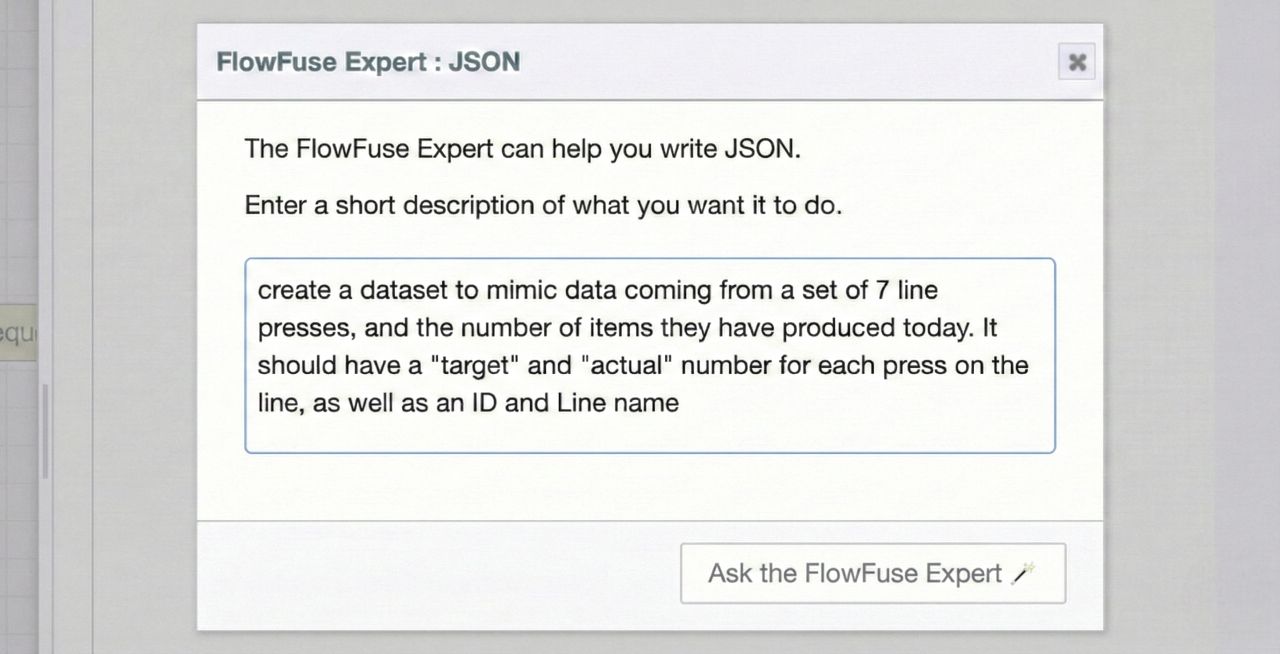
Task: Click the X icon to close the dialog
Action: click(x=1077, y=62)
